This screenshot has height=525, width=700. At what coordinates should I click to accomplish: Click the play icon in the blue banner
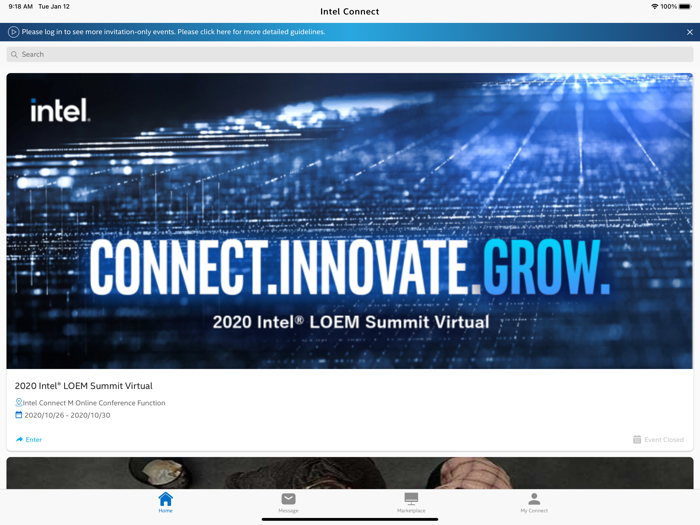tap(13, 32)
